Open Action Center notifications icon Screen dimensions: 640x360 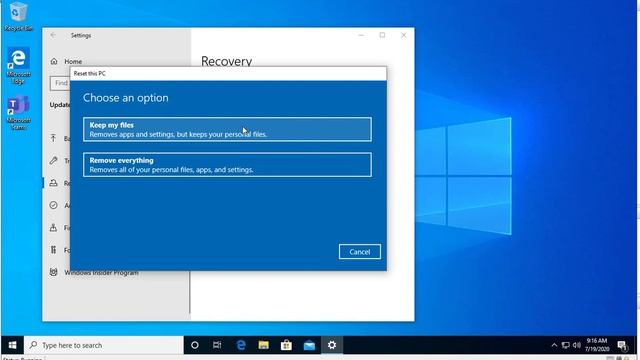[622, 346]
